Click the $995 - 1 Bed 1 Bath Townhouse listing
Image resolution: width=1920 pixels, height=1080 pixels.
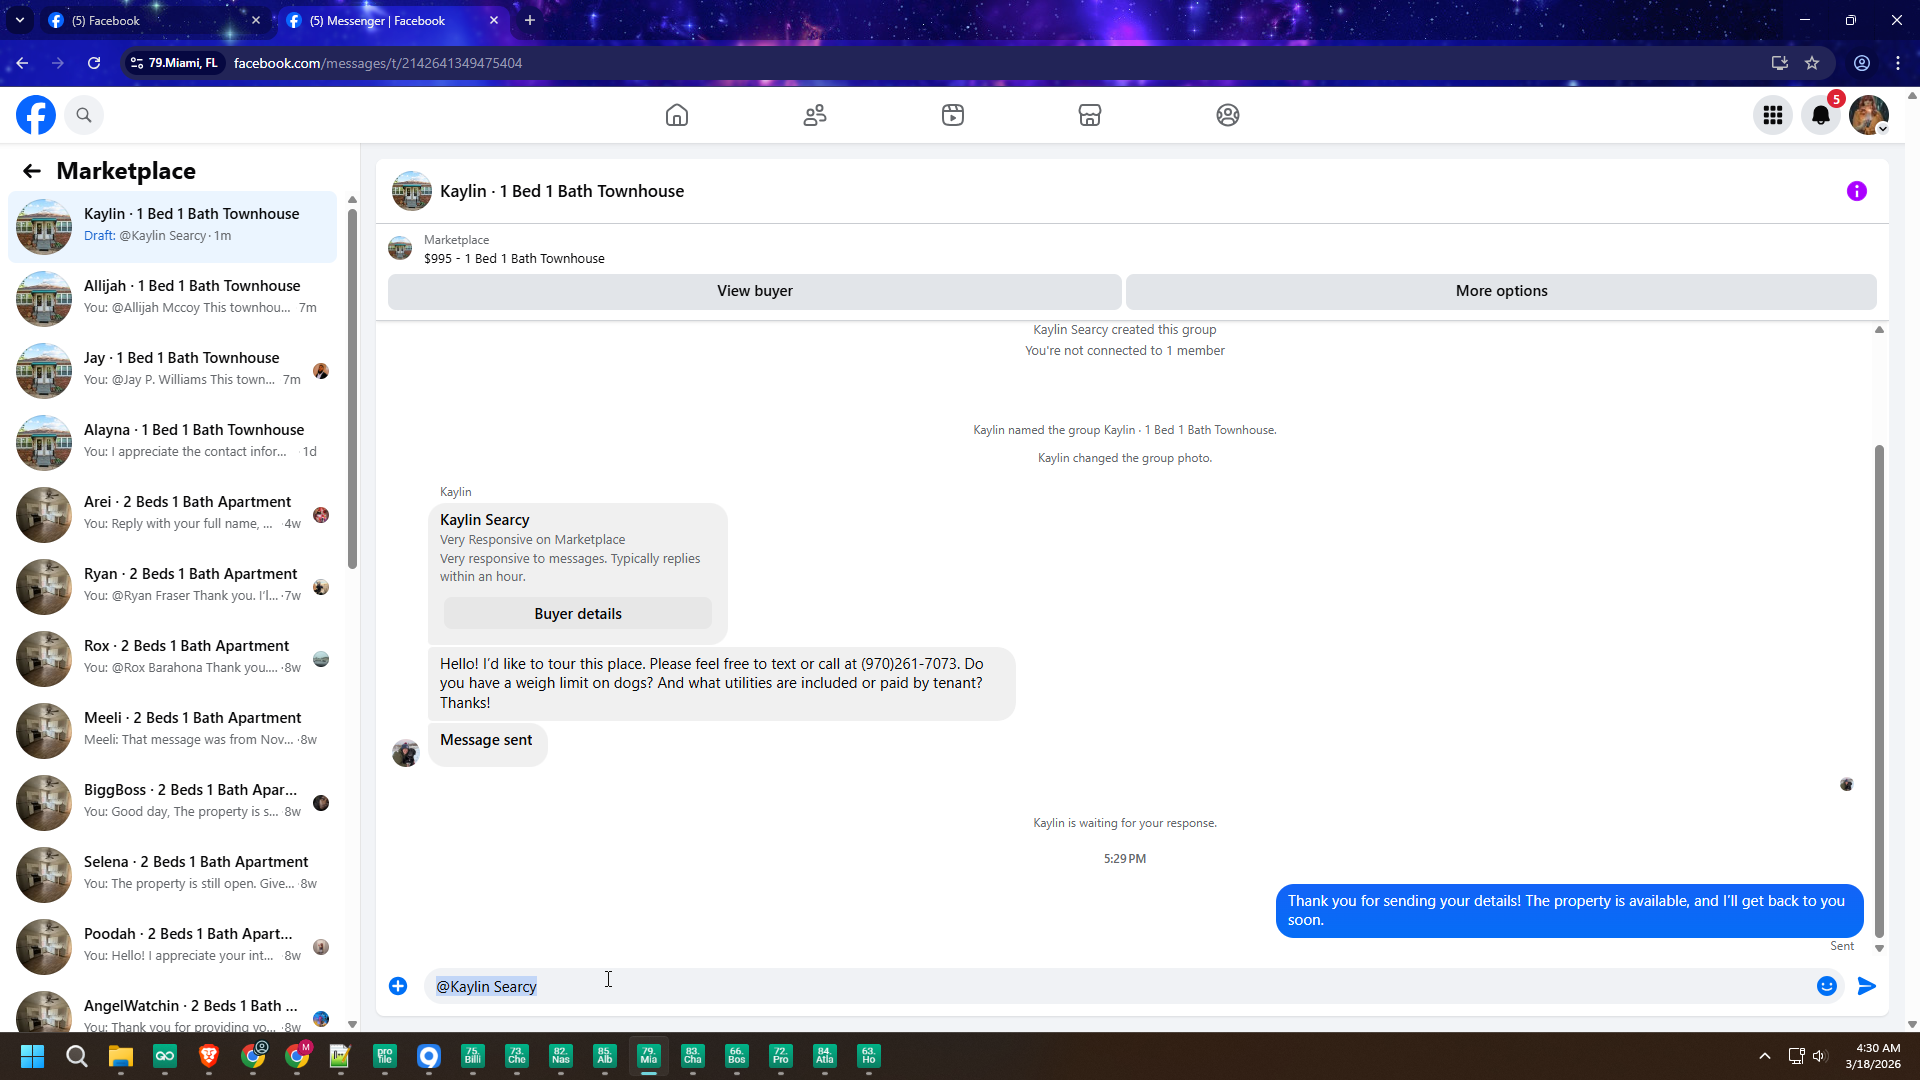click(x=514, y=258)
